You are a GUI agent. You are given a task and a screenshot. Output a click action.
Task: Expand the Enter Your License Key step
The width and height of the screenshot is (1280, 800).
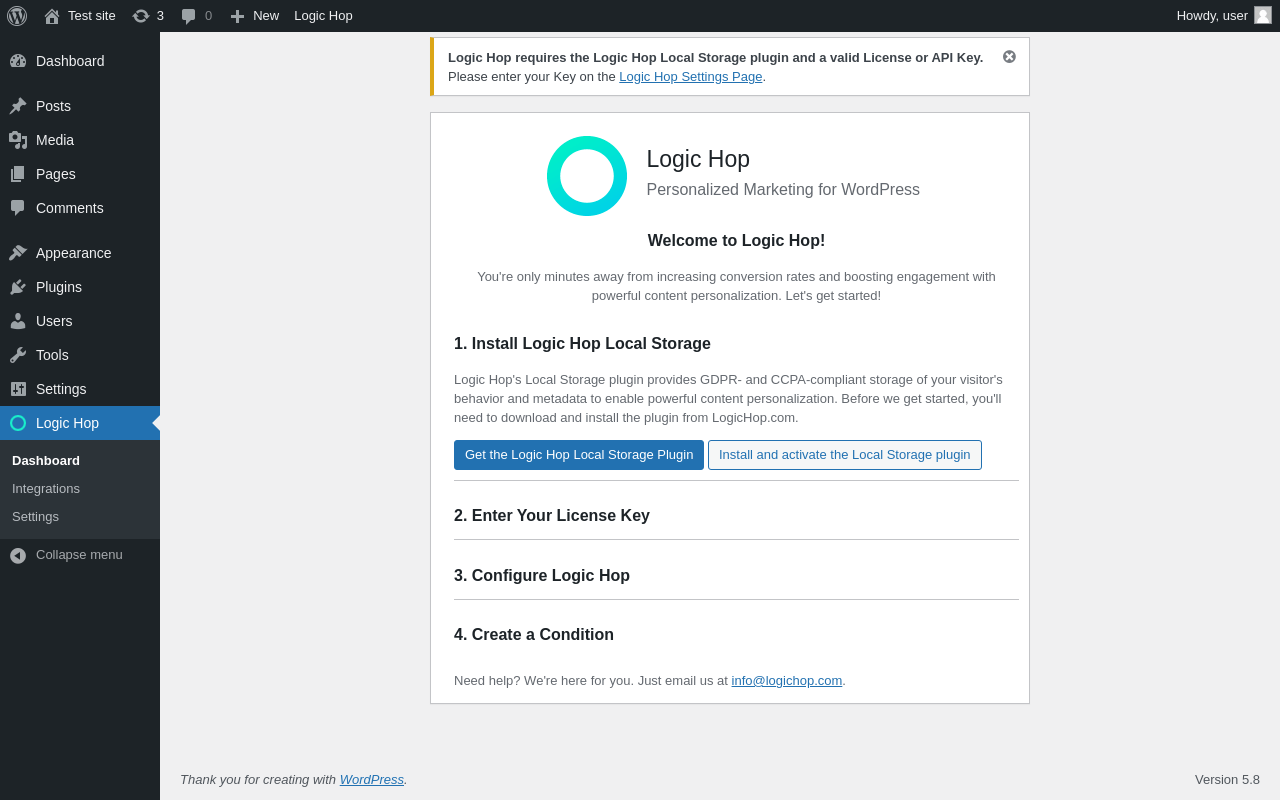[552, 516]
